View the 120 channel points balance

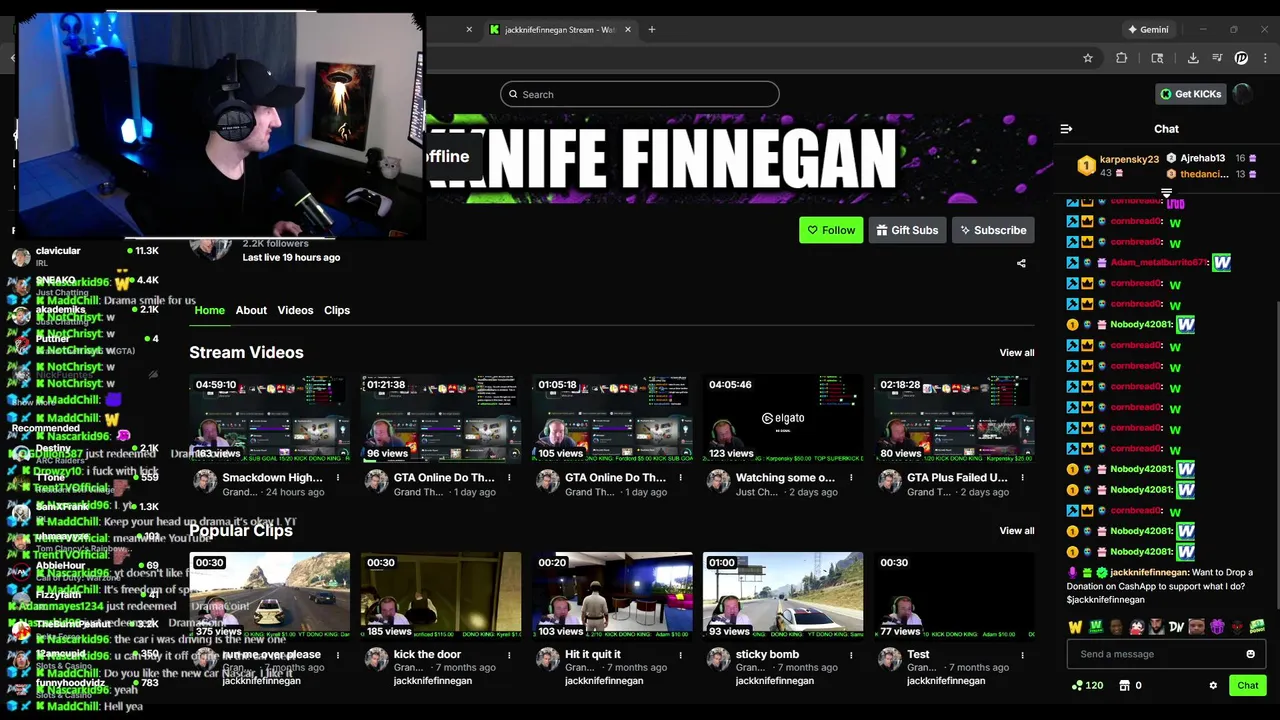point(1087,686)
